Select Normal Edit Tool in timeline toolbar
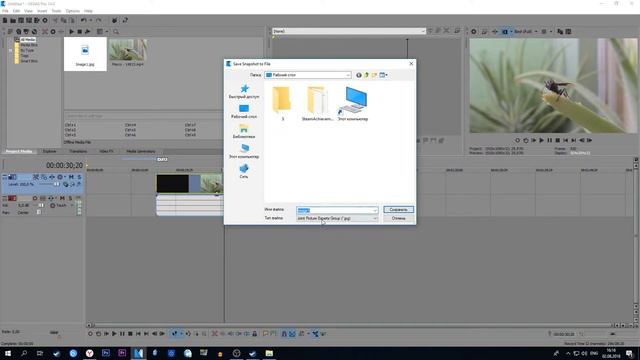The height and width of the screenshot is (360, 640). click(175, 334)
